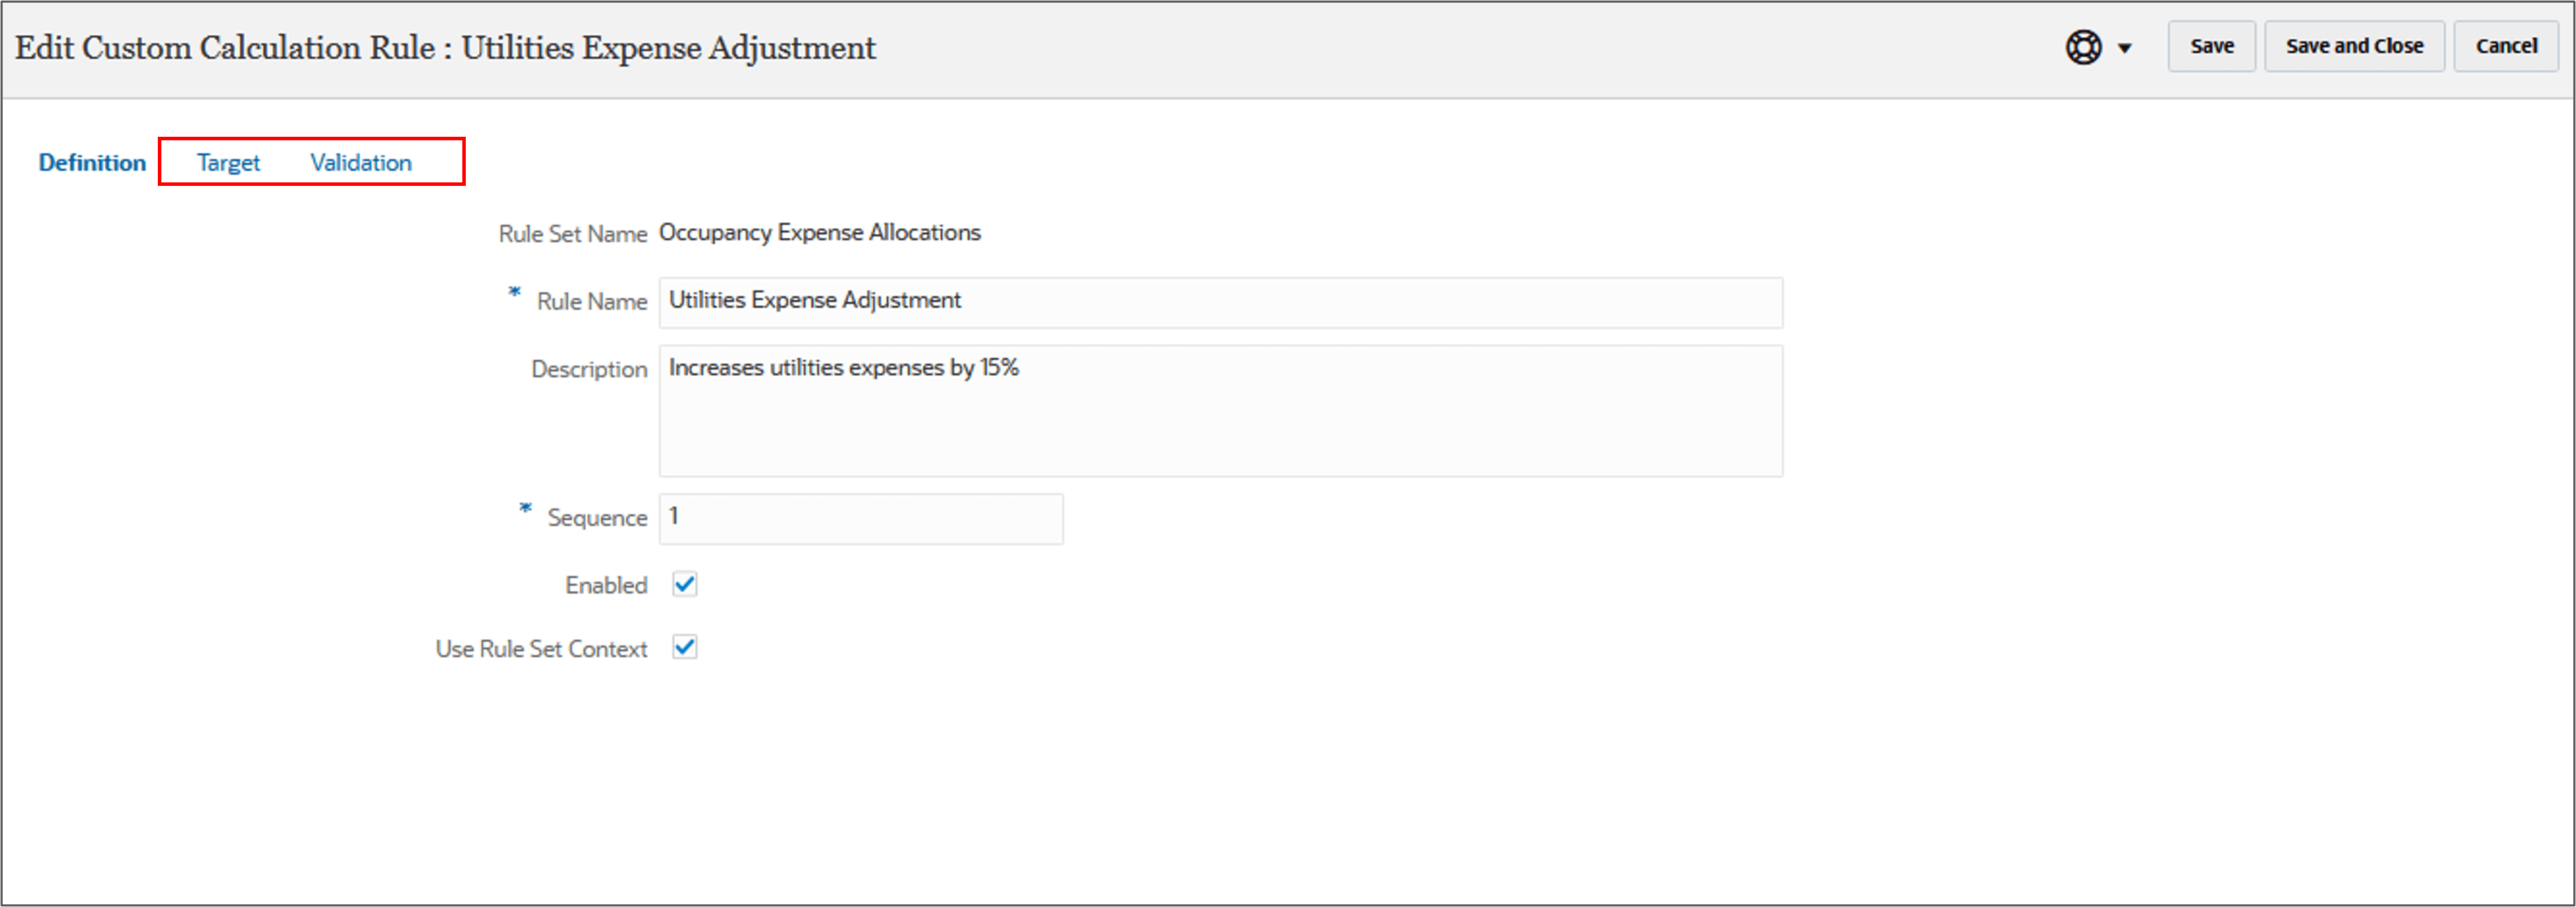
Task: Switch to the Definition tab
Action: point(92,162)
